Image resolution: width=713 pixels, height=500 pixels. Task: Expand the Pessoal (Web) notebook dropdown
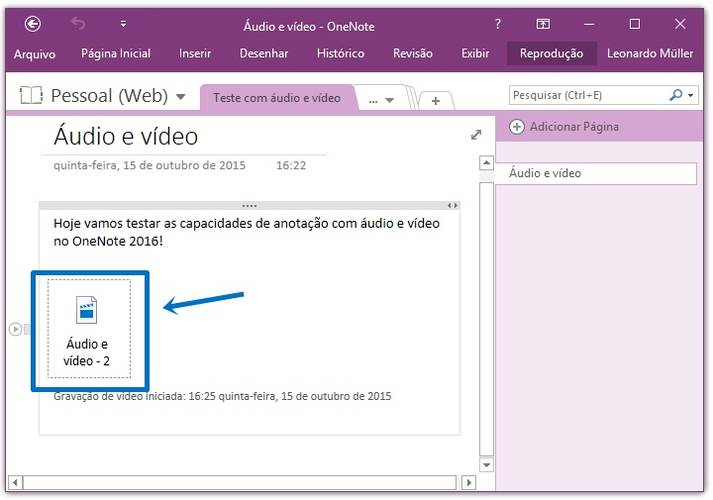pos(181,96)
